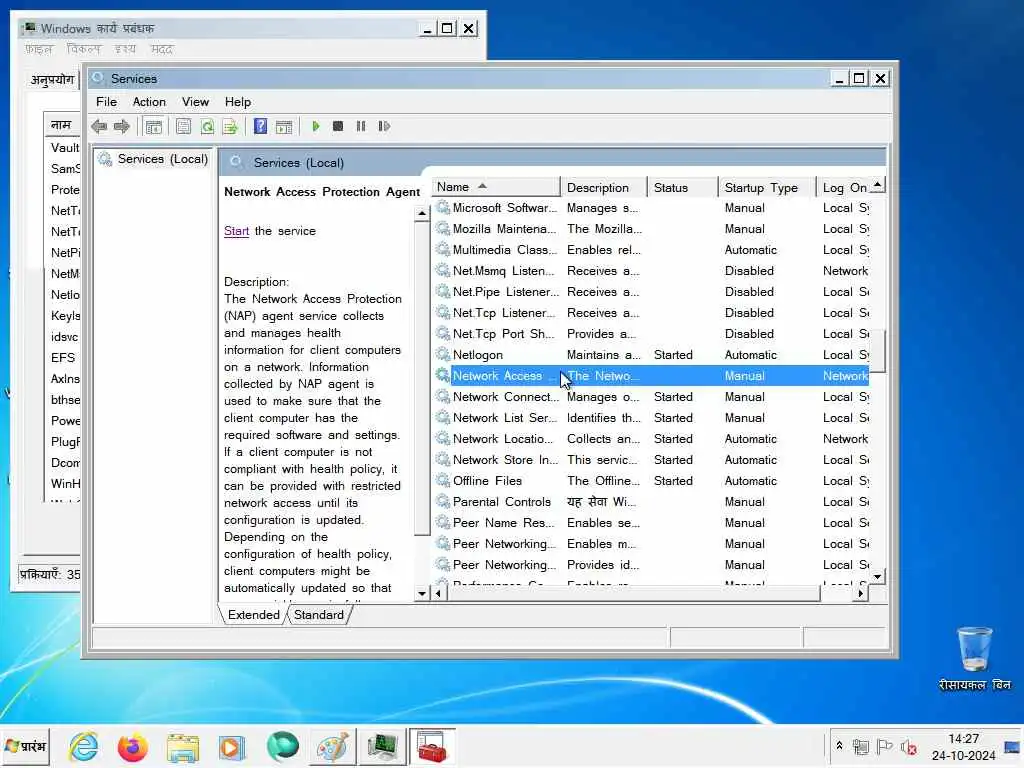This screenshot has height=768, width=1024.
Task: Click services list vertical scroll up arrow
Action: tap(878, 184)
